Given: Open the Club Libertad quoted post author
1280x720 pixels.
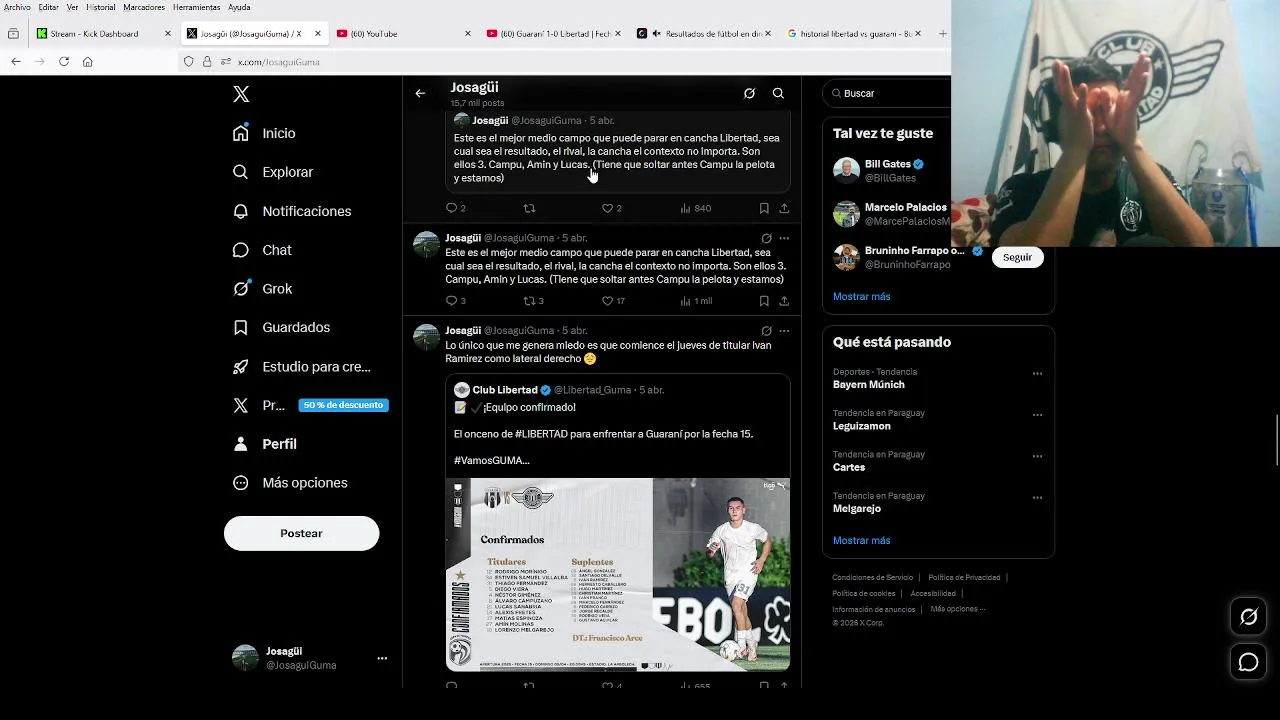Looking at the screenshot, I should coord(505,390).
